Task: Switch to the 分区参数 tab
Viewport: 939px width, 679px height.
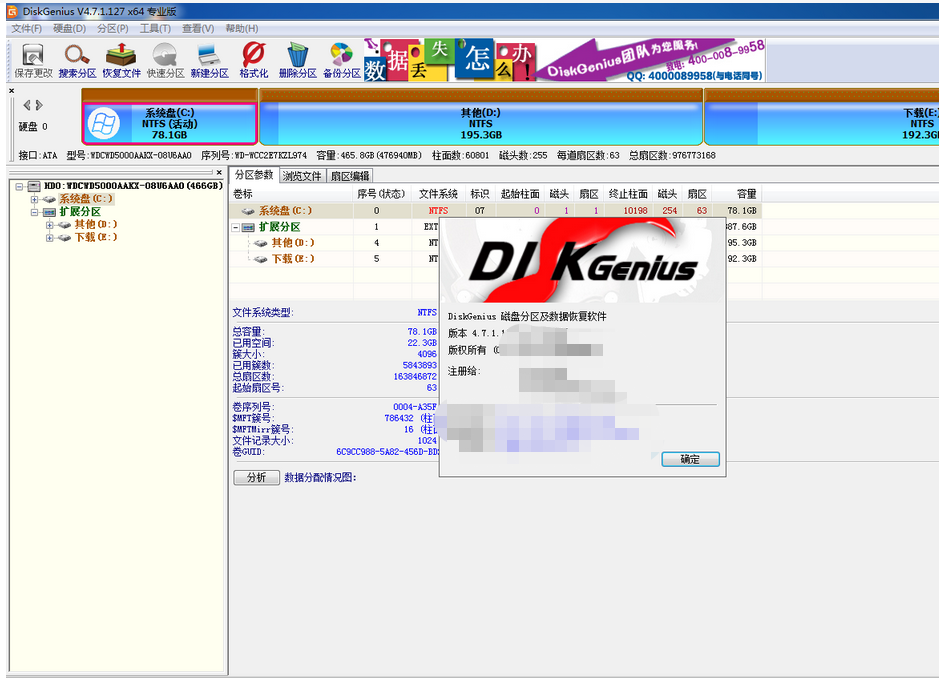Action: [254, 175]
